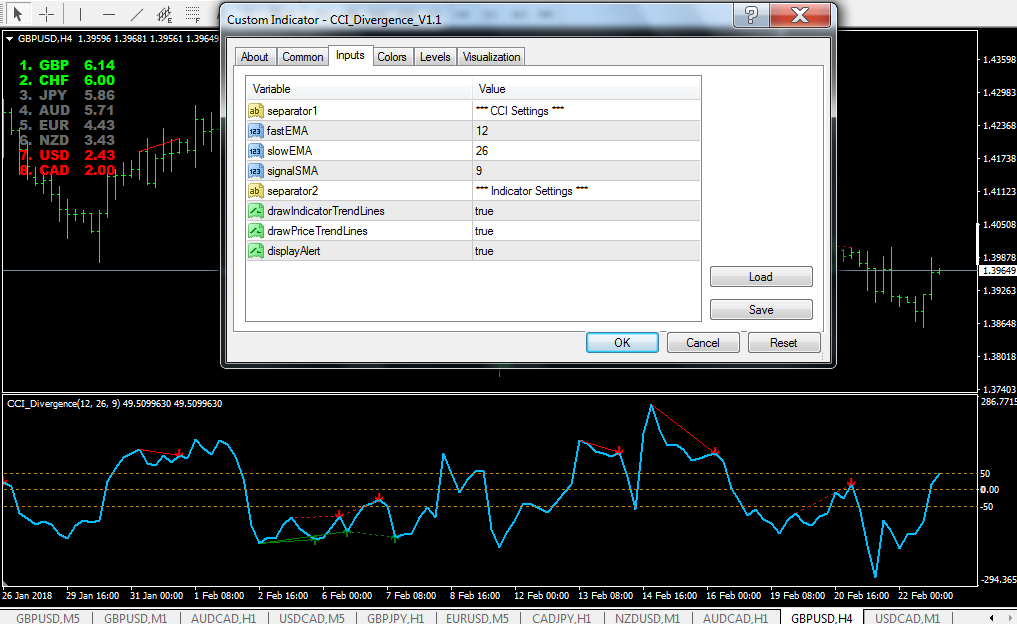Click the slowEMA integer type icon

pos(256,151)
